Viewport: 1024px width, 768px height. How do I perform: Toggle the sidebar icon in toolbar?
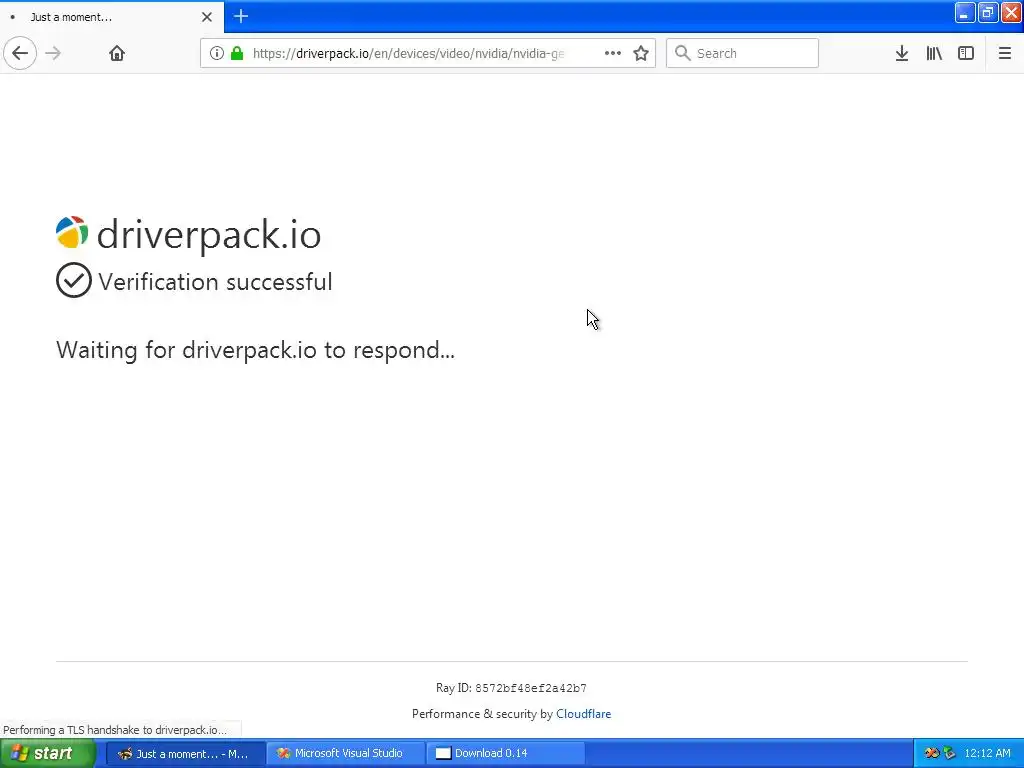tap(966, 53)
